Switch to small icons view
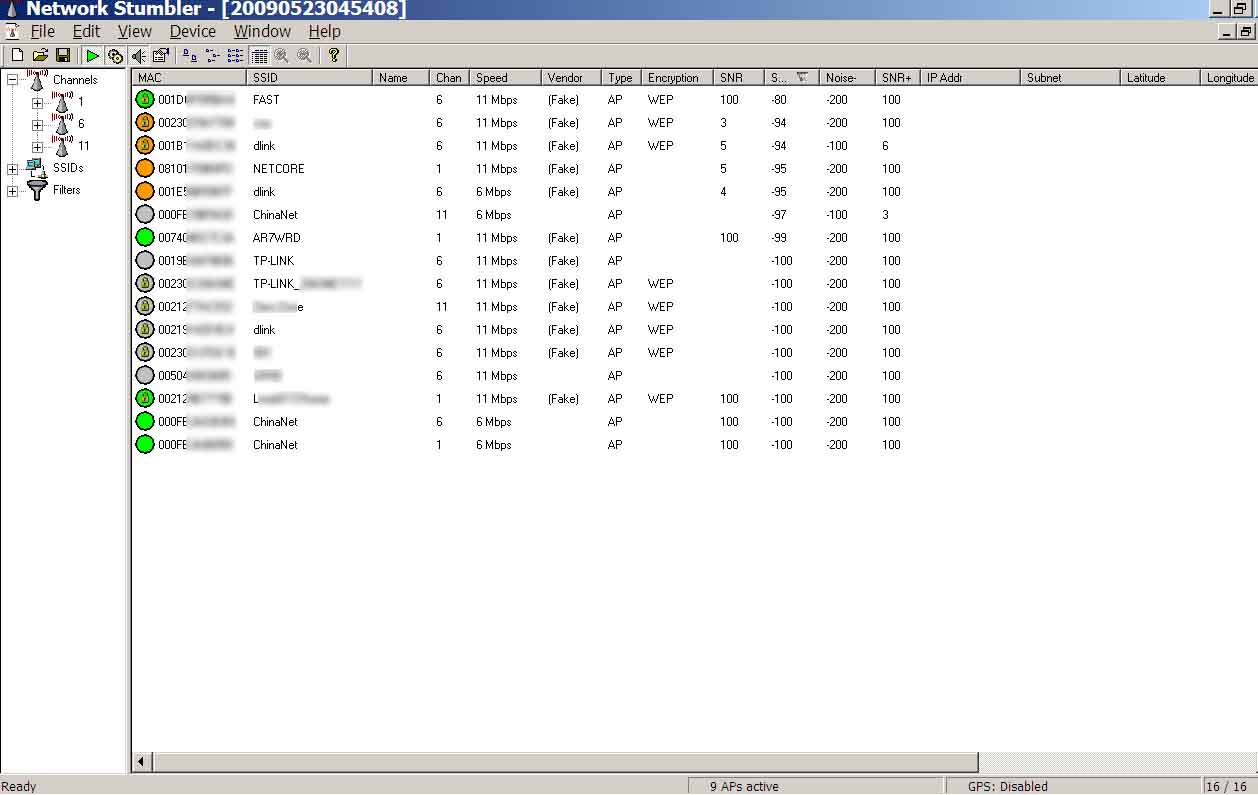 coord(213,56)
